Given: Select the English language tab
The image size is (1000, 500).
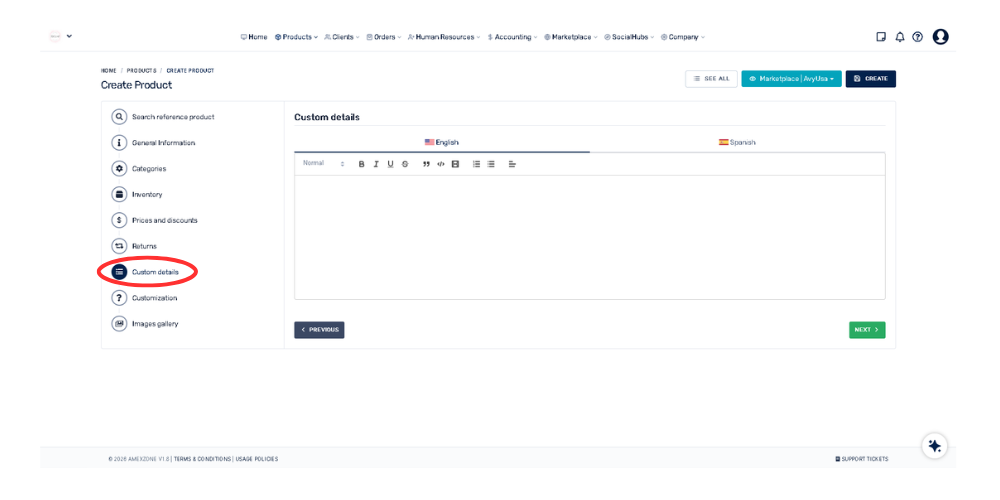Looking at the screenshot, I should [441, 142].
